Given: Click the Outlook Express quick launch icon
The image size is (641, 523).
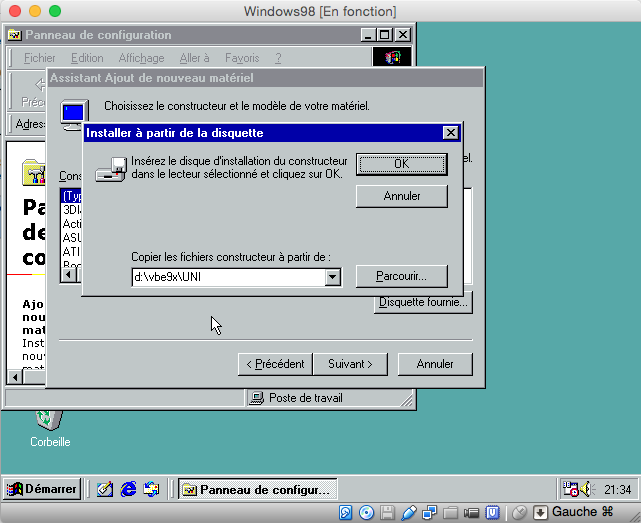Looking at the screenshot, I should [x=151, y=489].
